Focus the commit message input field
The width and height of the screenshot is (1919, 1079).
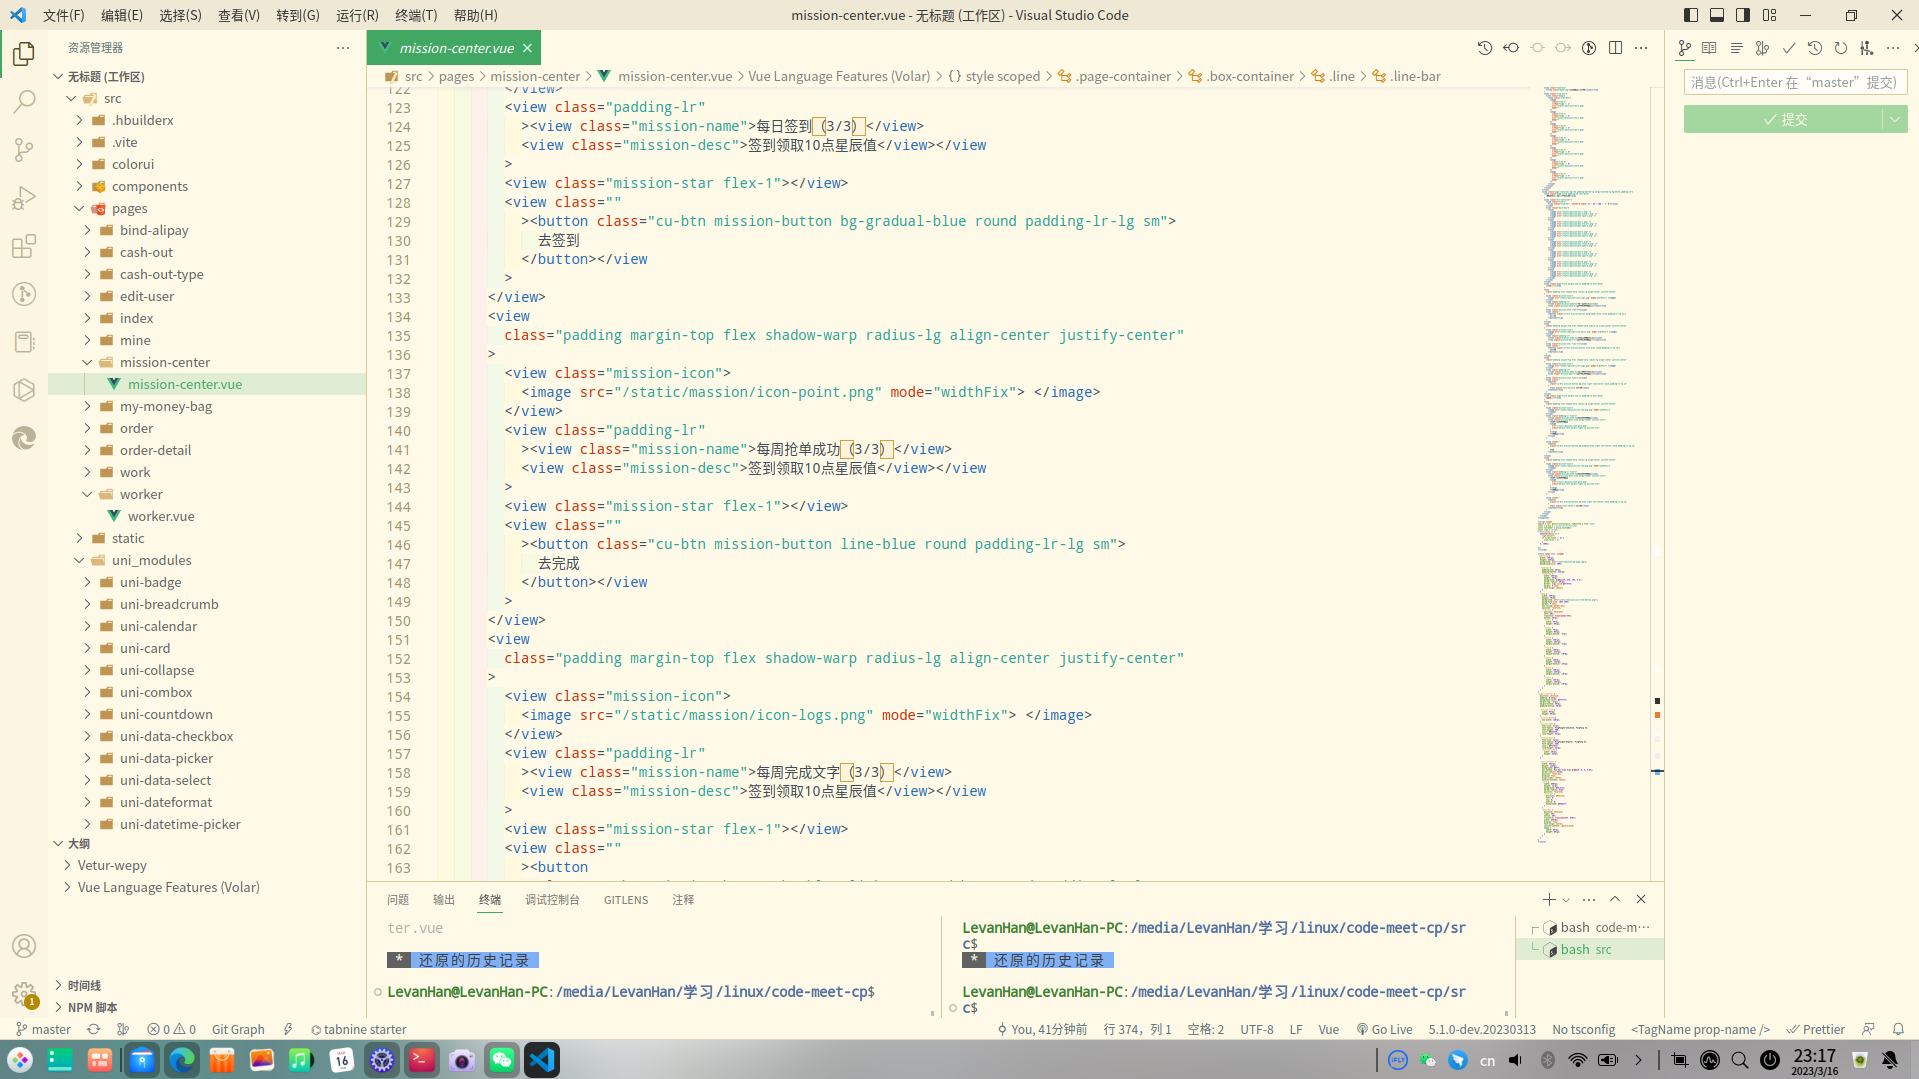pyautogui.click(x=1794, y=82)
